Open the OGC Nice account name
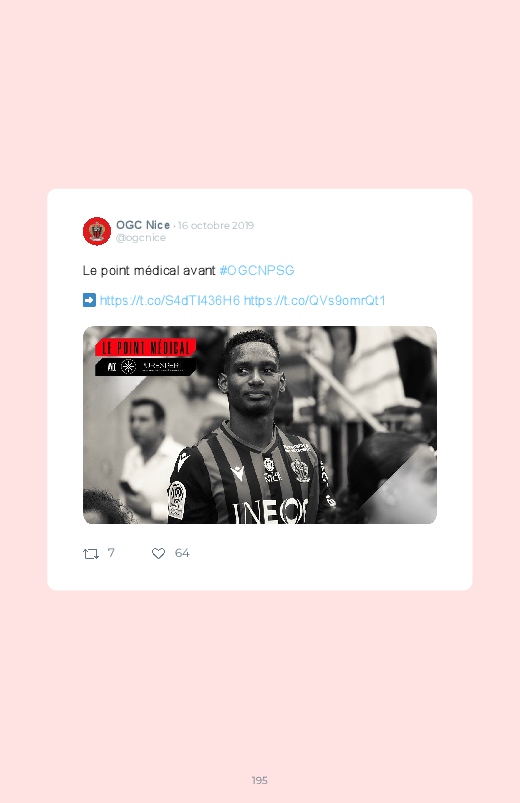This screenshot has height=803, width=520. point(143,225)
